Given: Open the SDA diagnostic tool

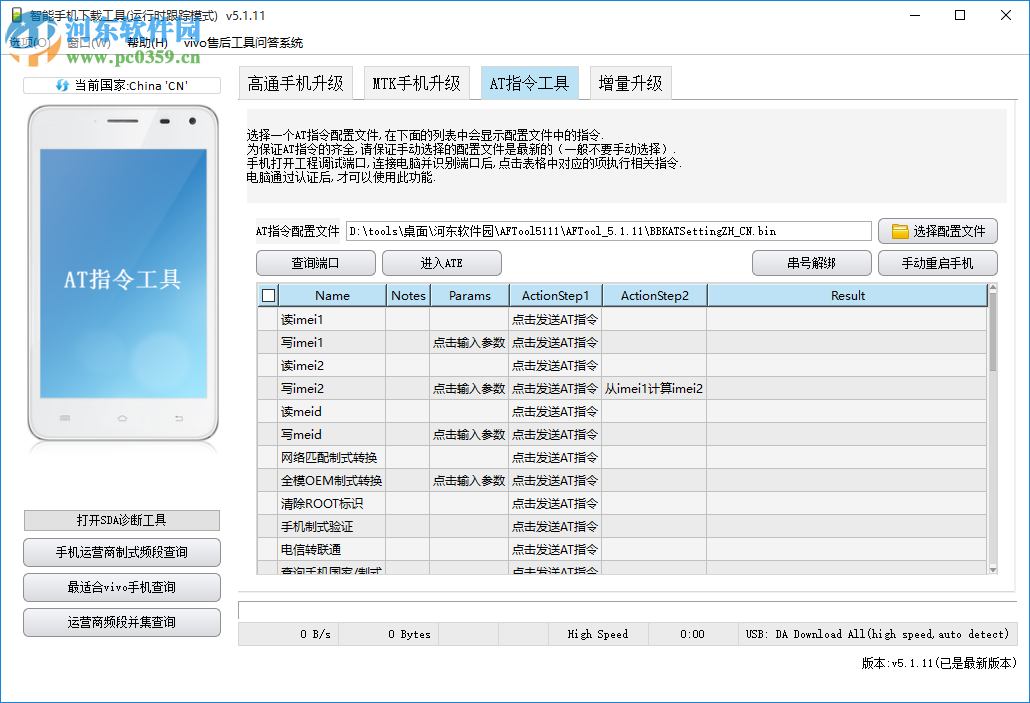Looking at the screenshot, I should (121, 520).
